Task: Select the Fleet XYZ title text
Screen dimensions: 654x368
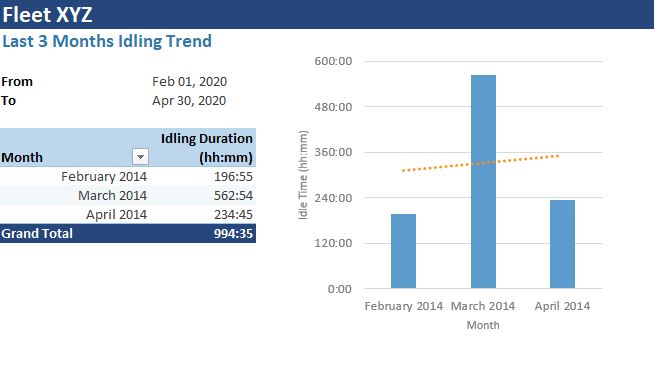Action: pos(47,15)
